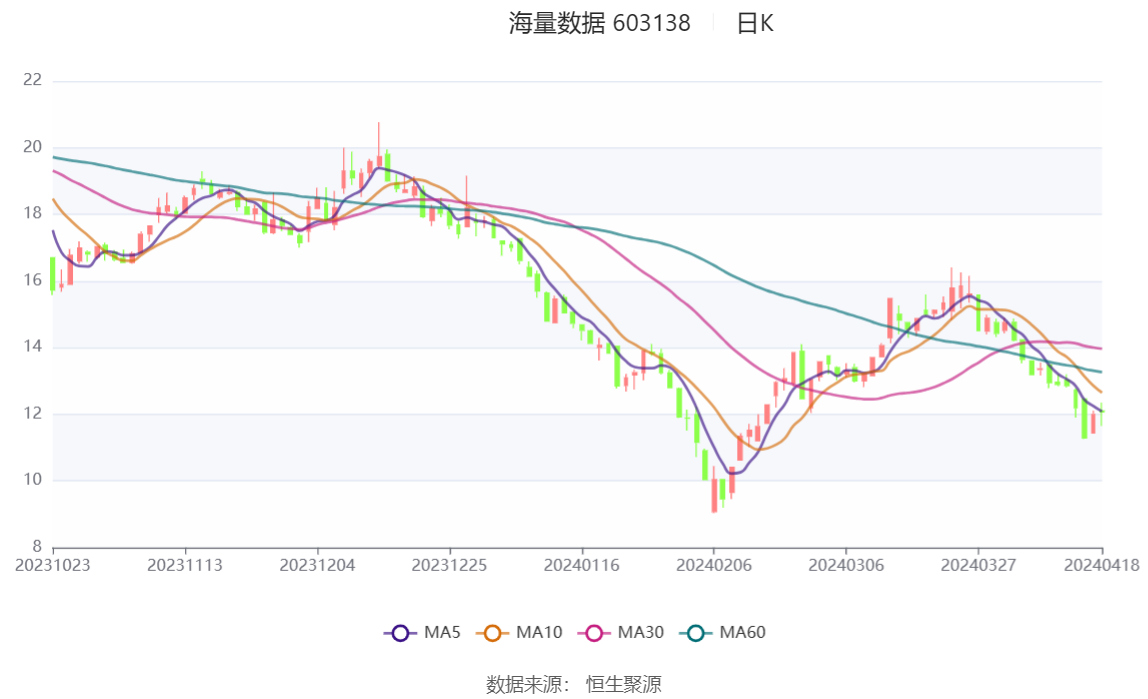This screenshot has width=1148, height=699.
Task: Hide the MA10 moving average line
Action: click(521, 632)
